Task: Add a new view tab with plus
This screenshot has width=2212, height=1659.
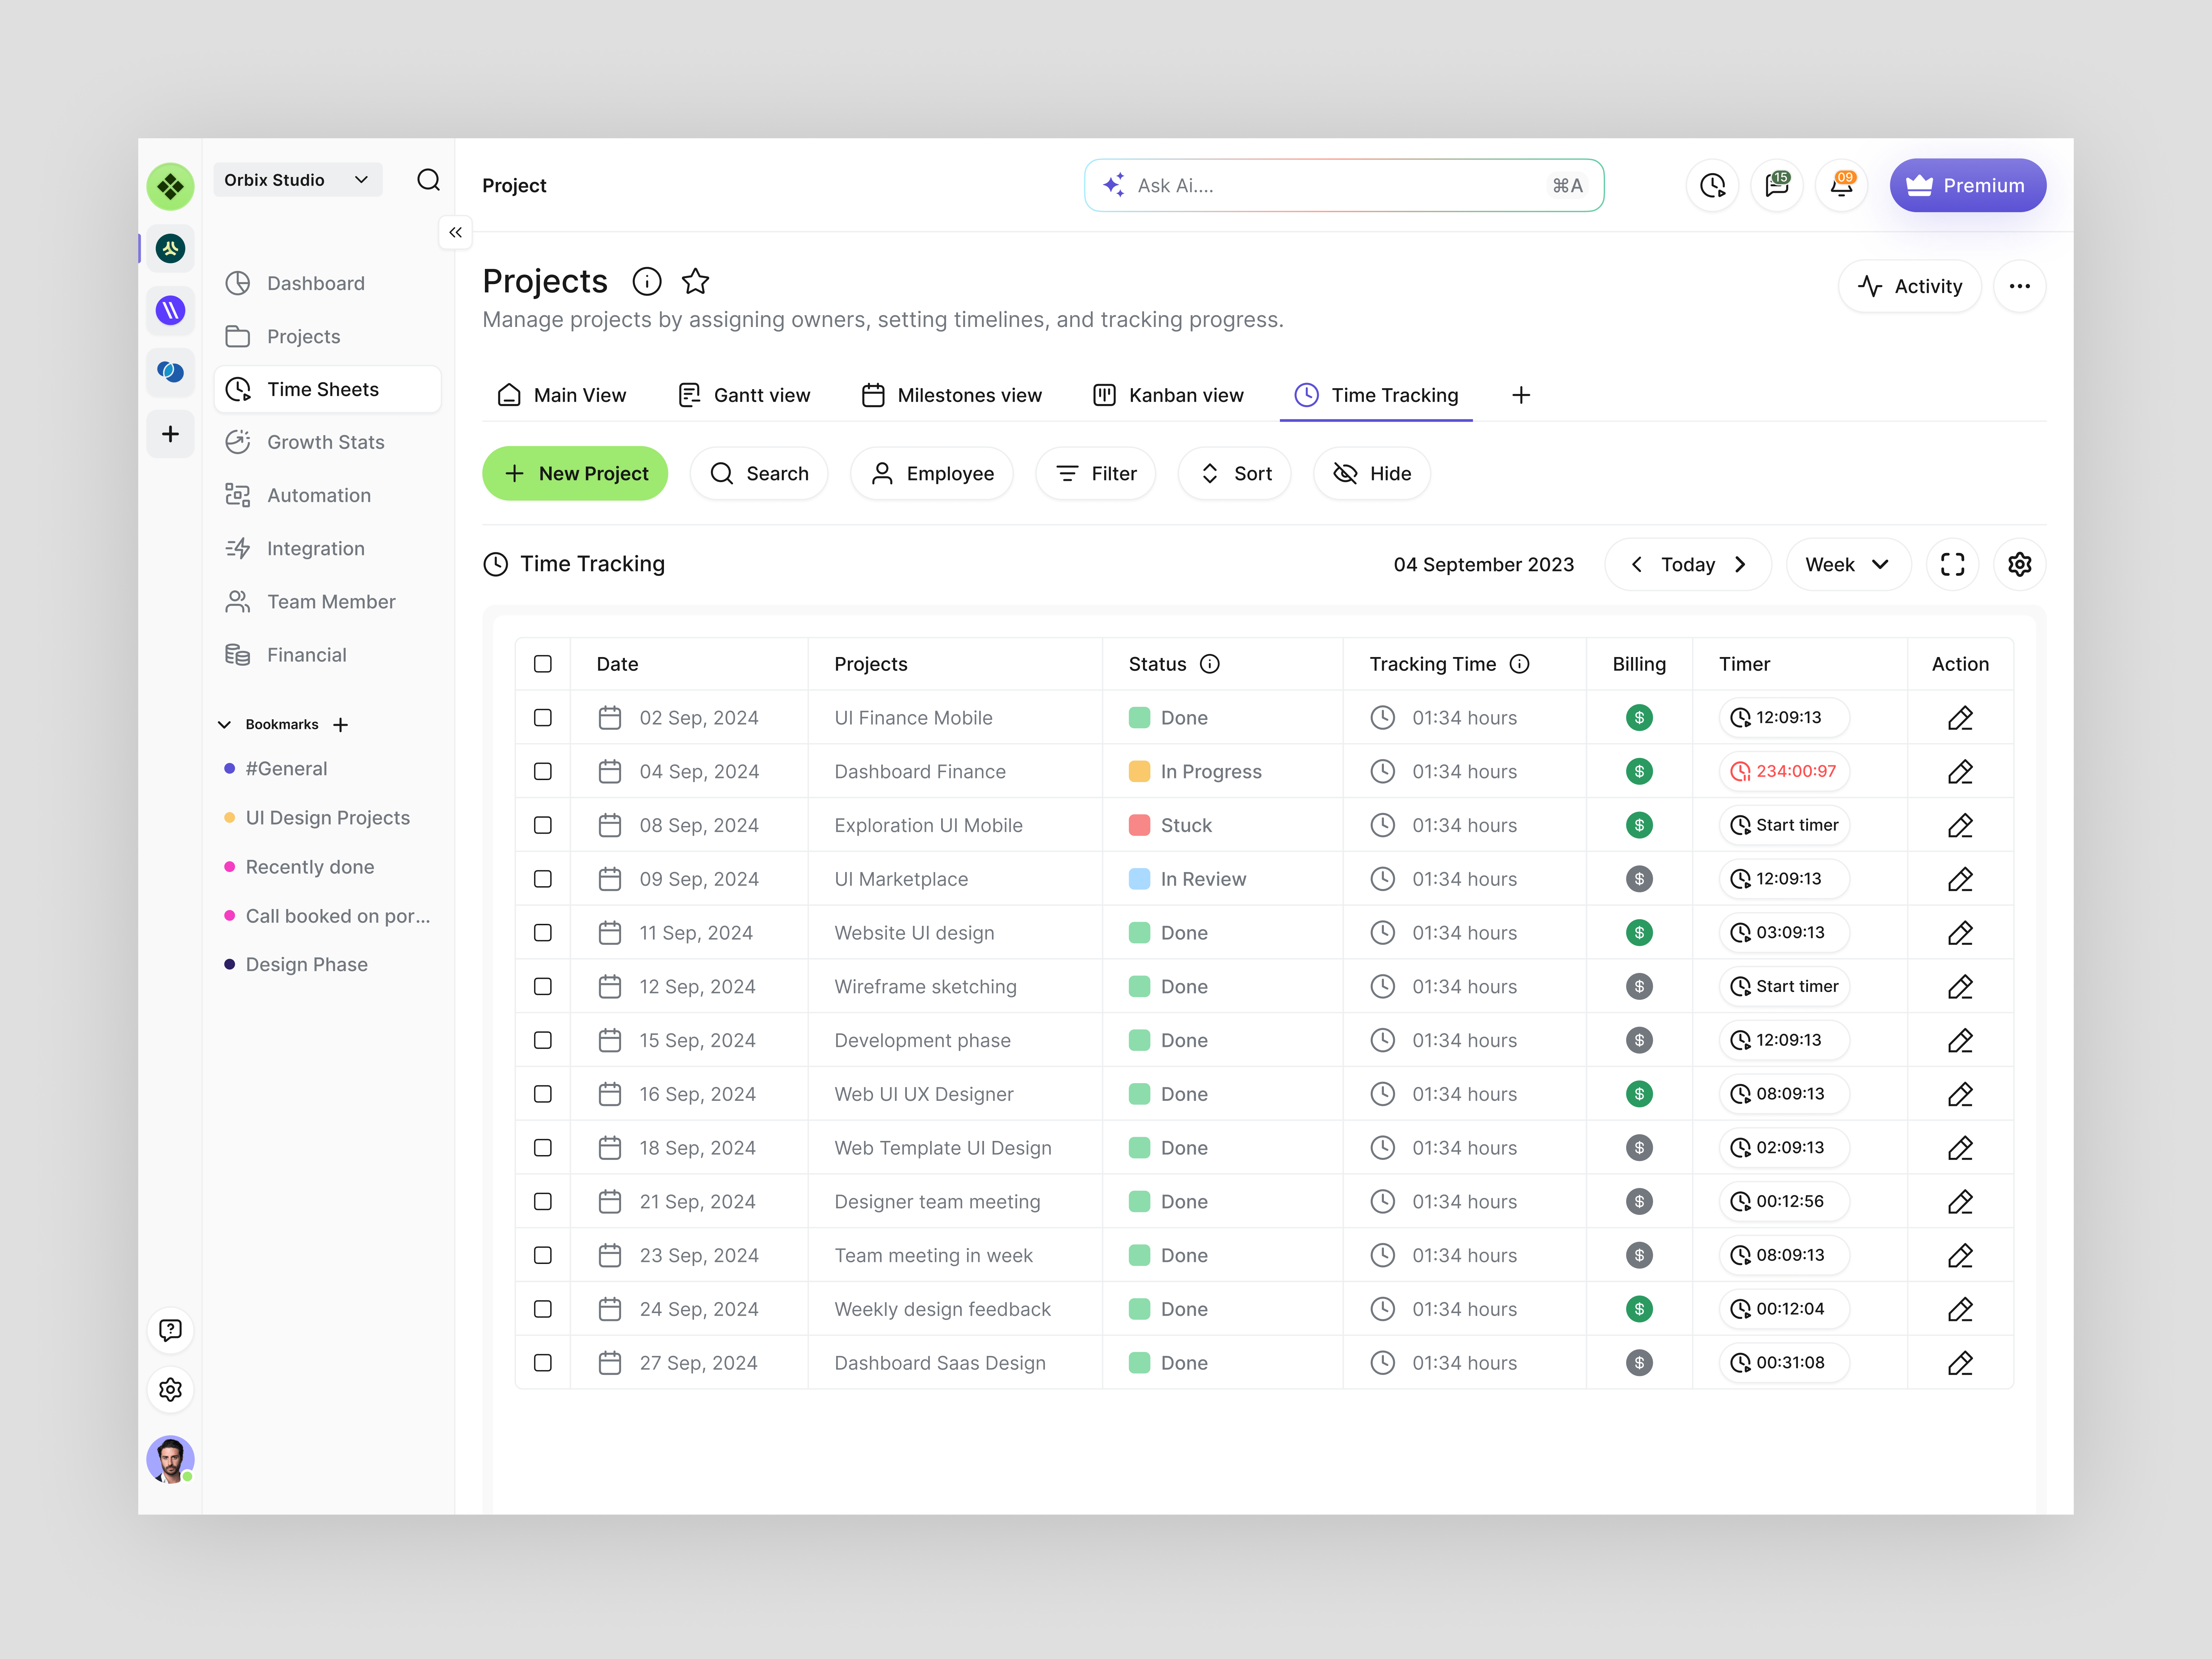Action: pos(1521,395)
